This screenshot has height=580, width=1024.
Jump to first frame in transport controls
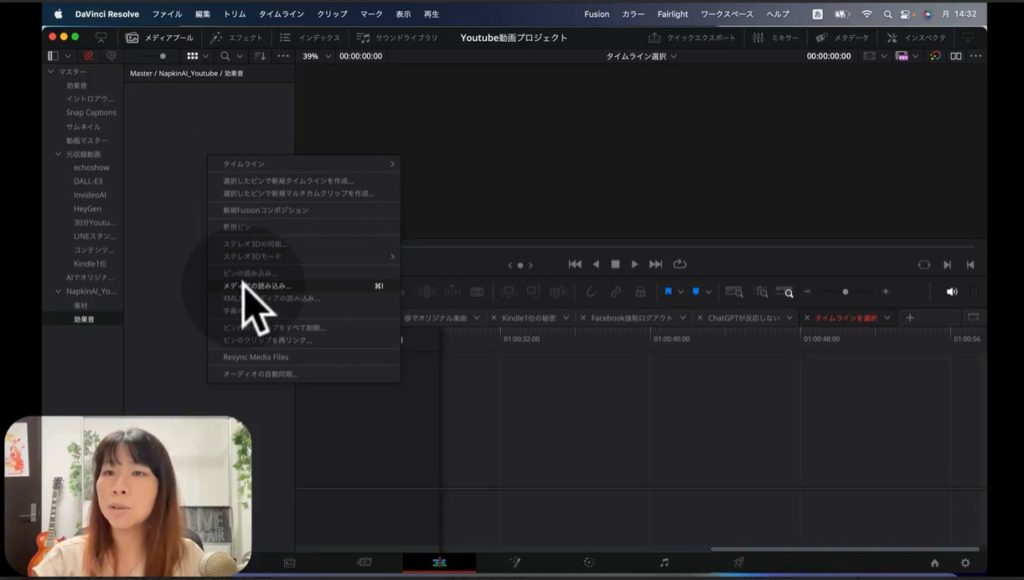575,264
